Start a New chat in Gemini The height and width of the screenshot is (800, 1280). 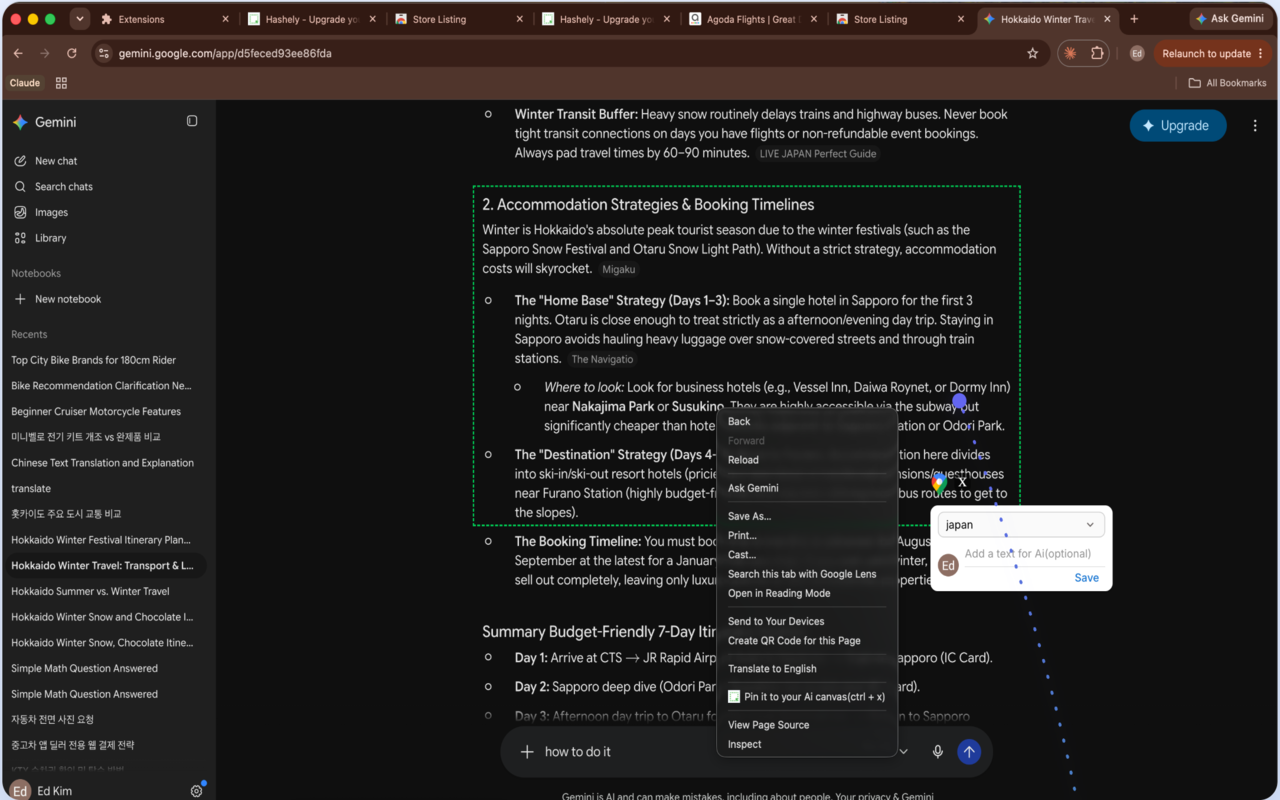(x=56, y=161)
